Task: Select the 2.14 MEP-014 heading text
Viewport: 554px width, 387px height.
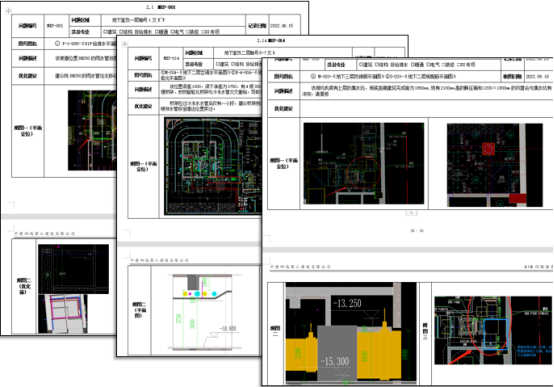Action: [x=271, y=41]
